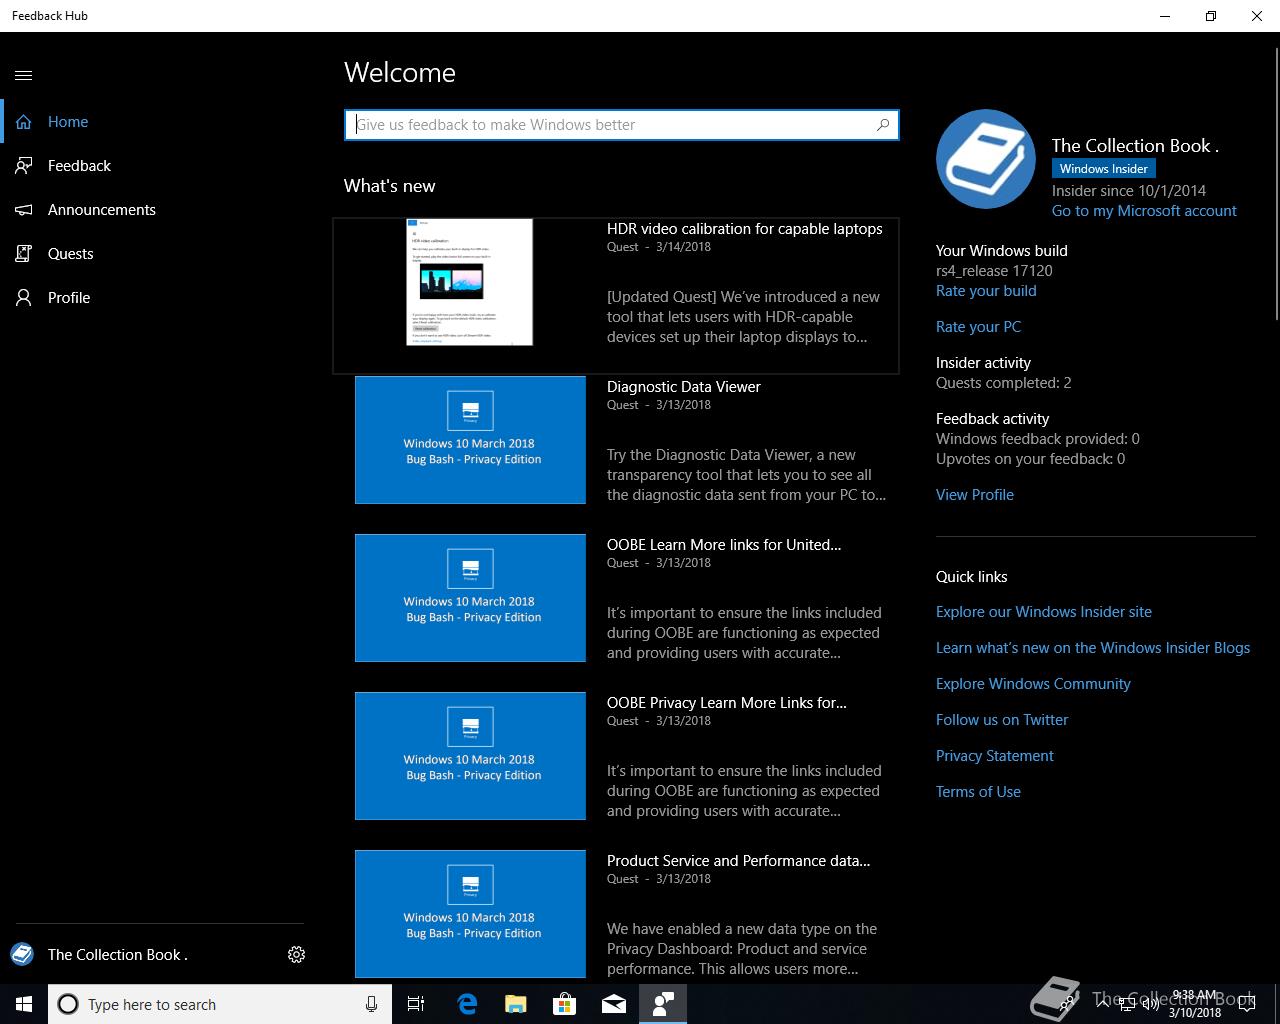Open OOBE Privacy Learn More Links title
The height and width of the screenshot is (1024, 1280).
pos(727,703)
